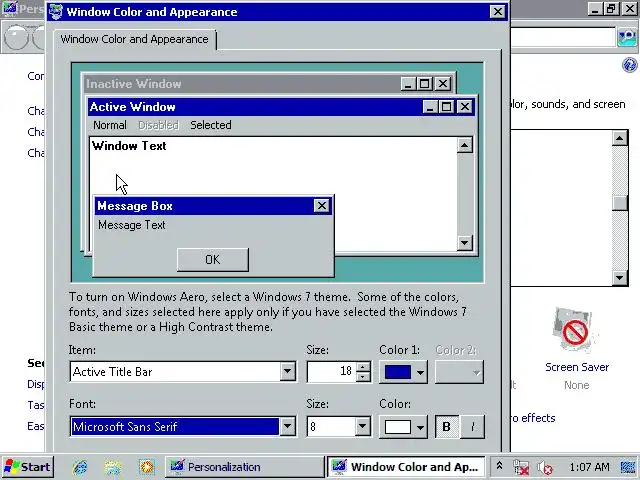The image size is (640, 480).
Task: Open the disabled Color 2 picker
Action: [x=460, y=372]
